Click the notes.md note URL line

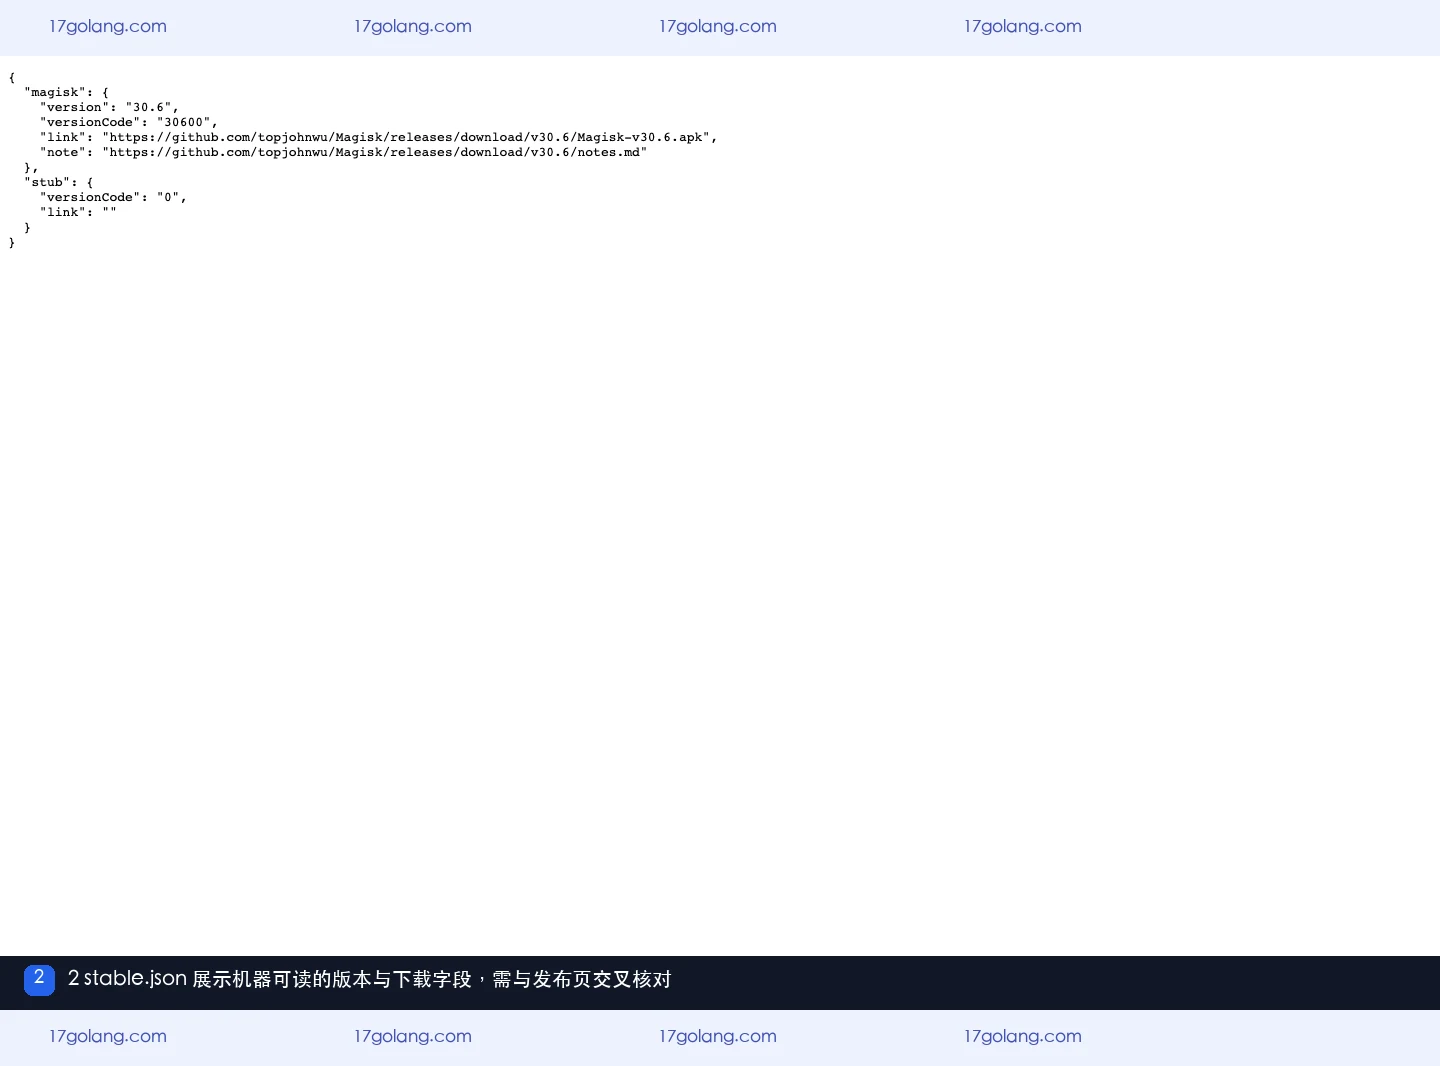[x=343, y=152]
